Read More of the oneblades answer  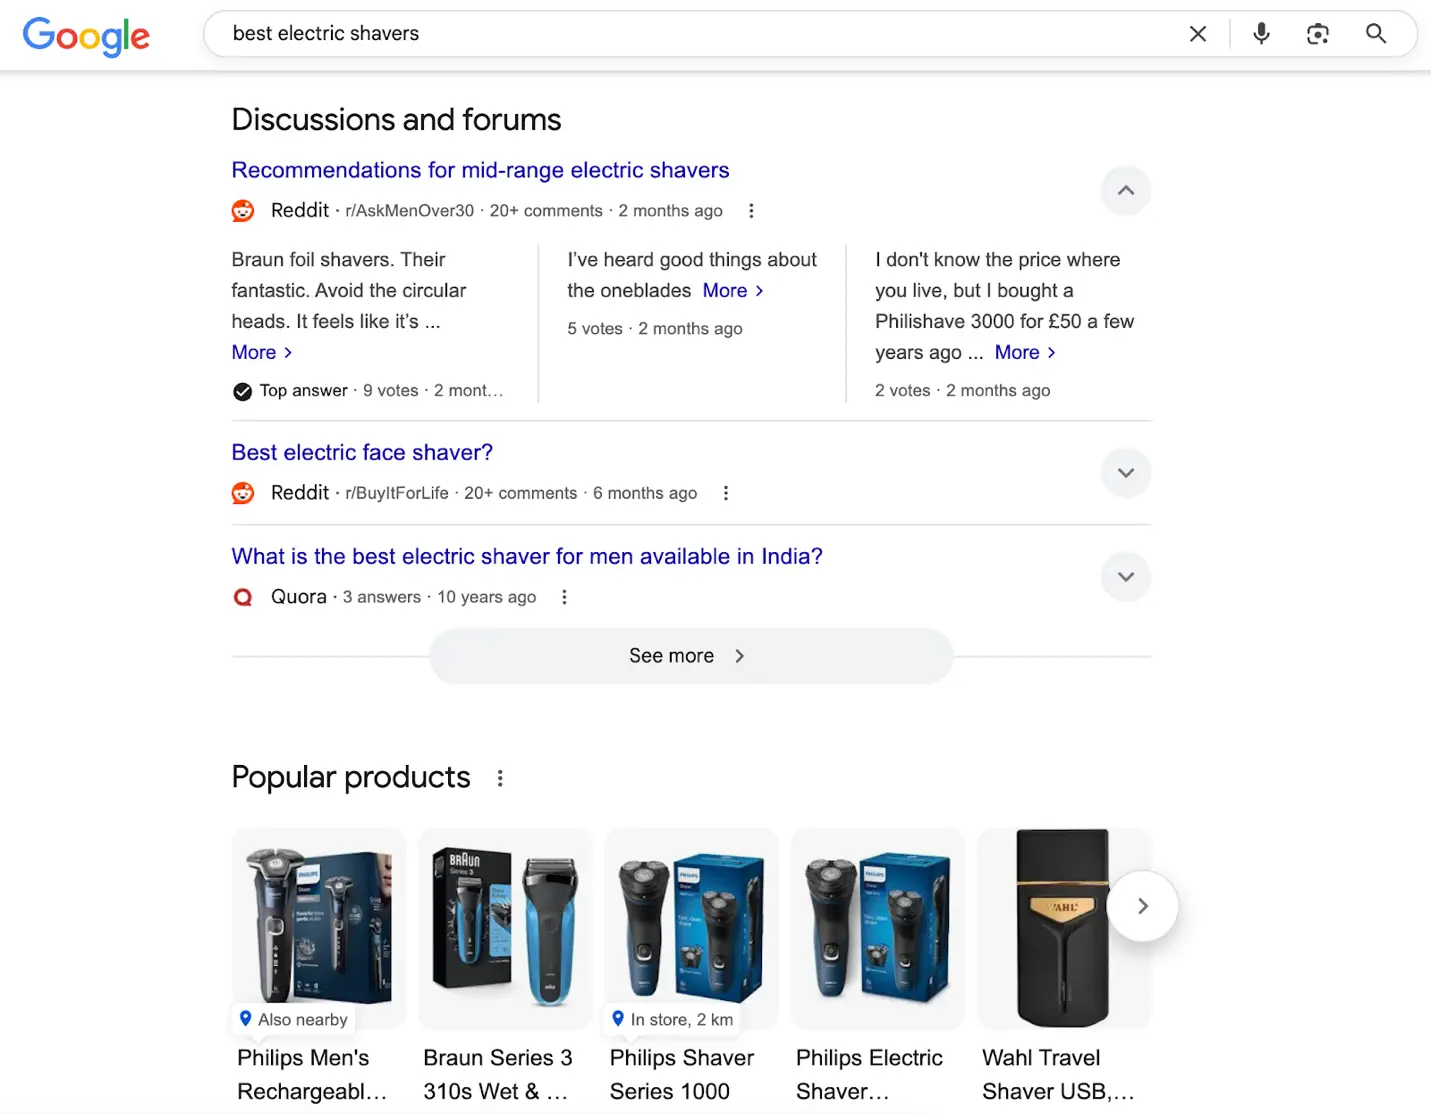click(x=733, y=290)
